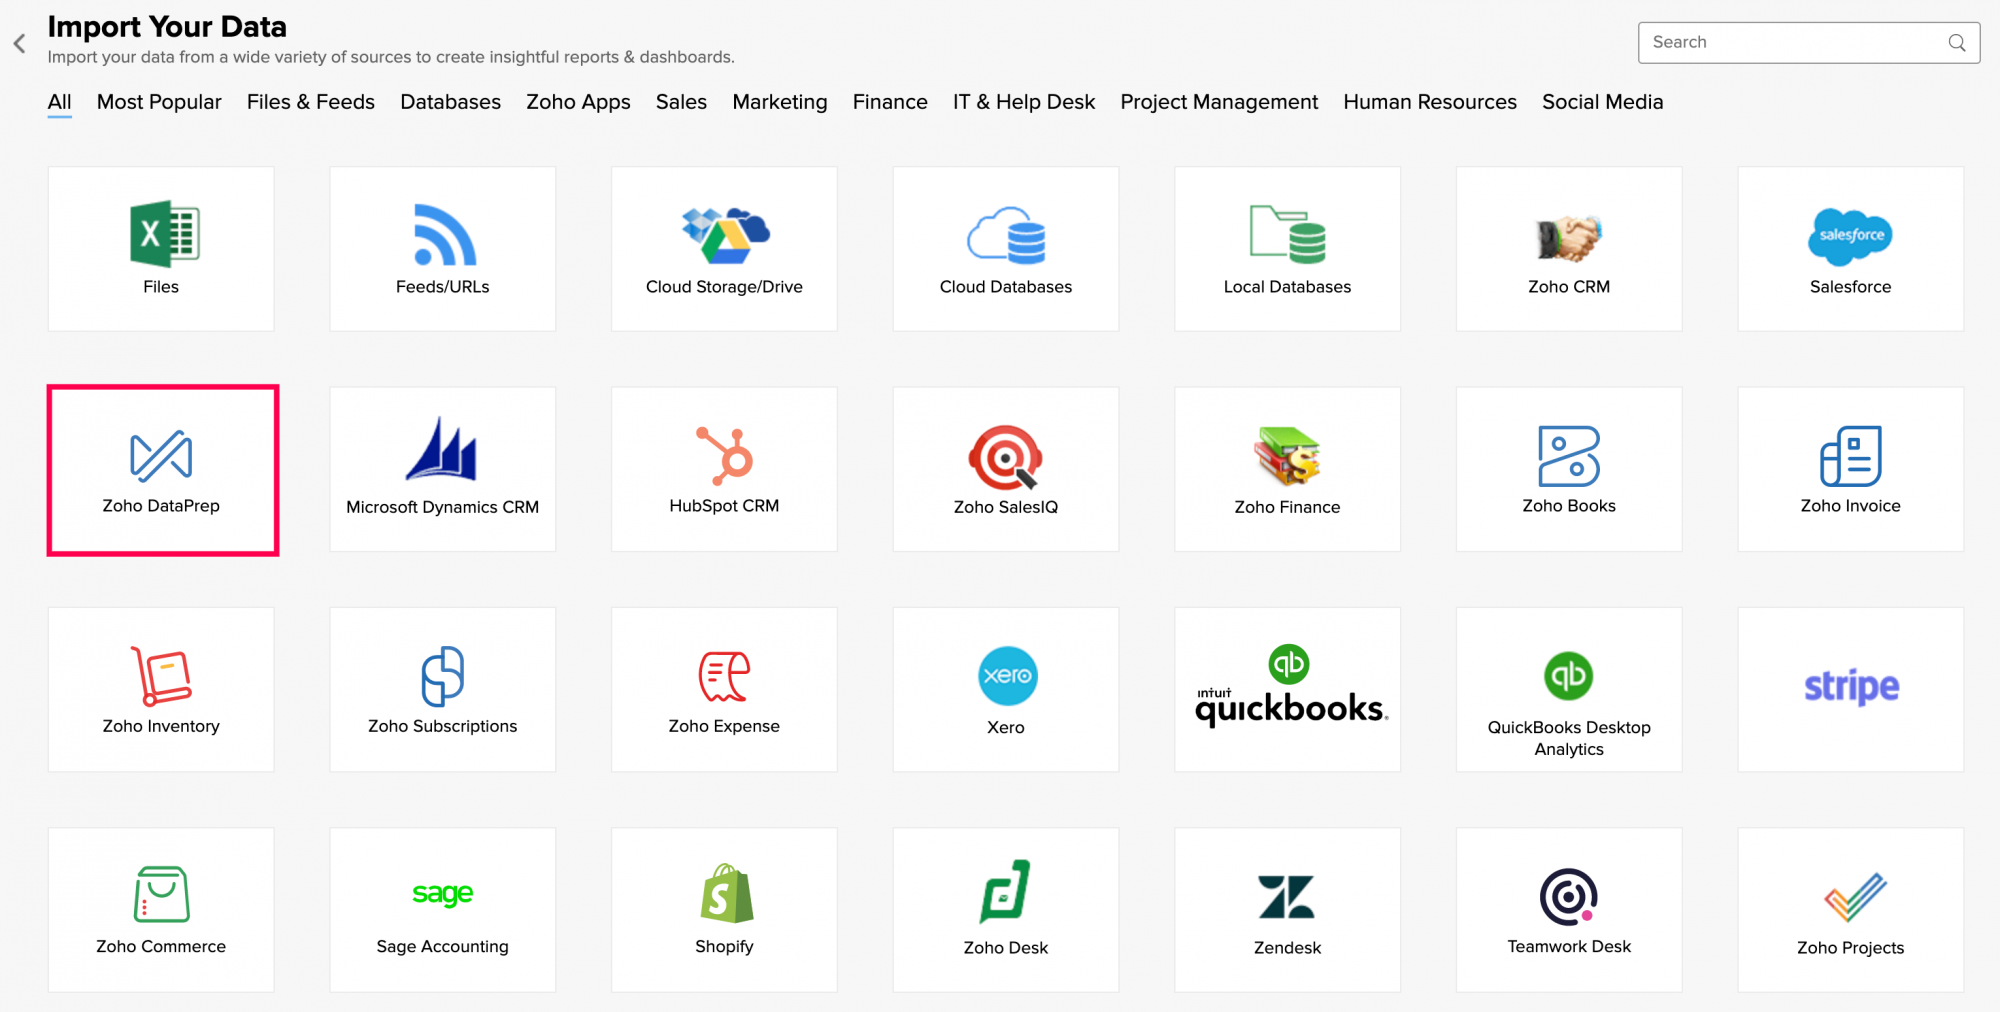Select the Microsoft Dynamics CRM logo
Screen dimensions: 2000x1012
pyautogui.click(x=442, y=448)
